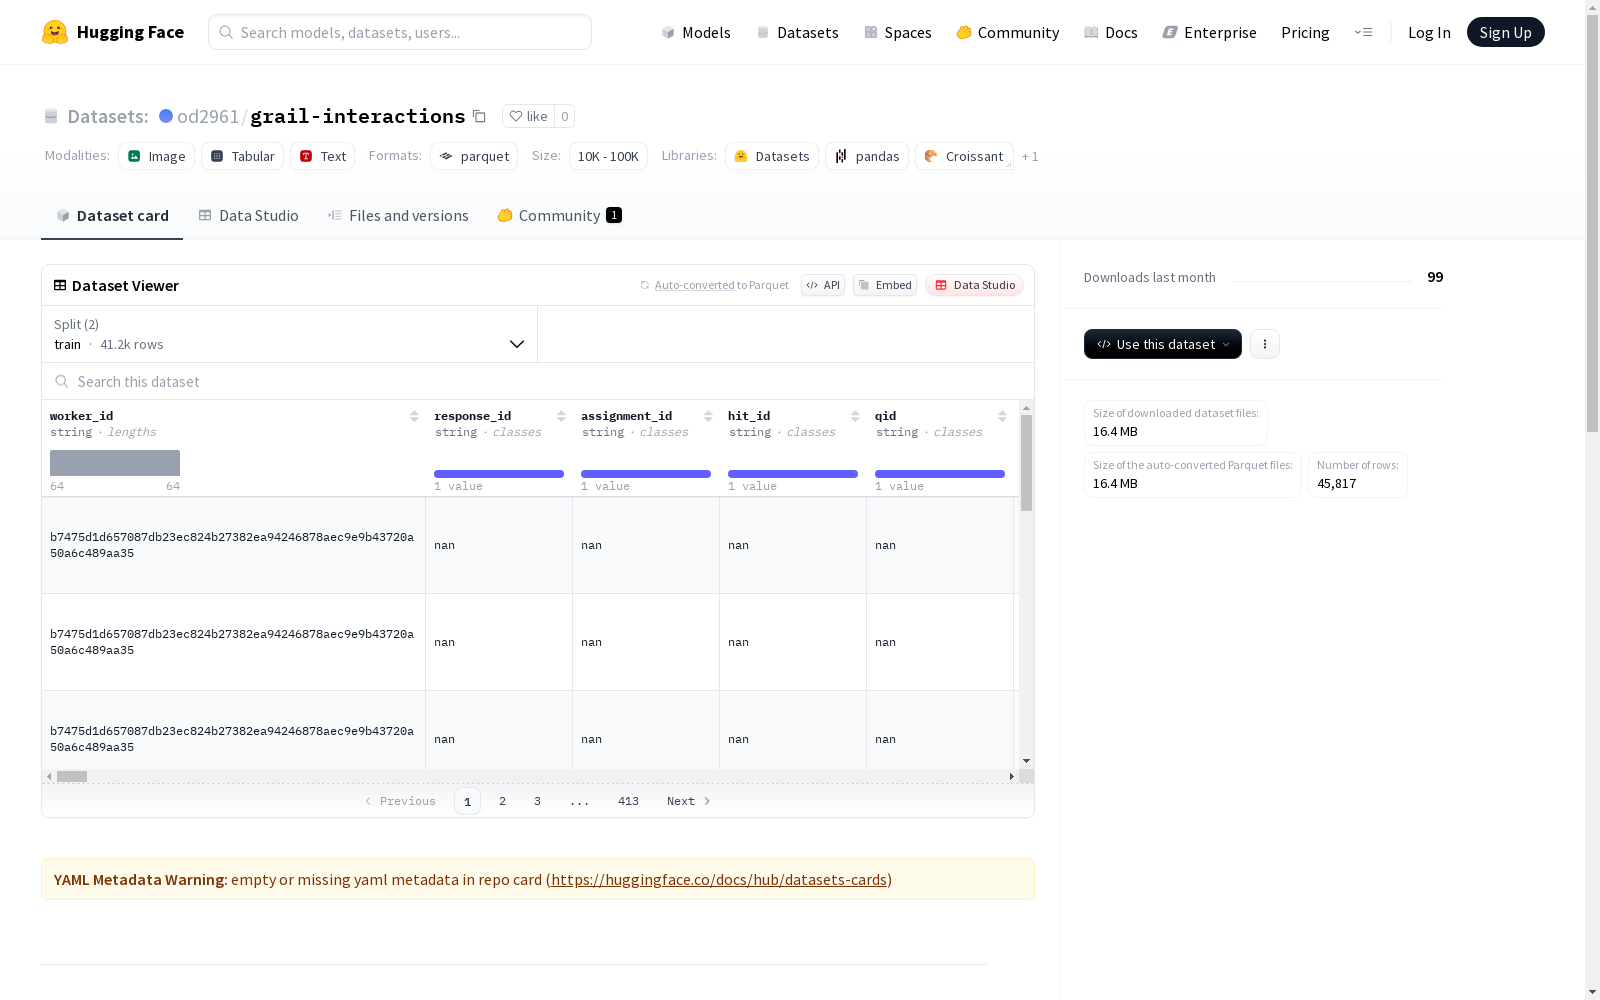1600x1000 pixels.
Task: Open the datasets-cards documentation link
Action: click(x=719, y=880)
